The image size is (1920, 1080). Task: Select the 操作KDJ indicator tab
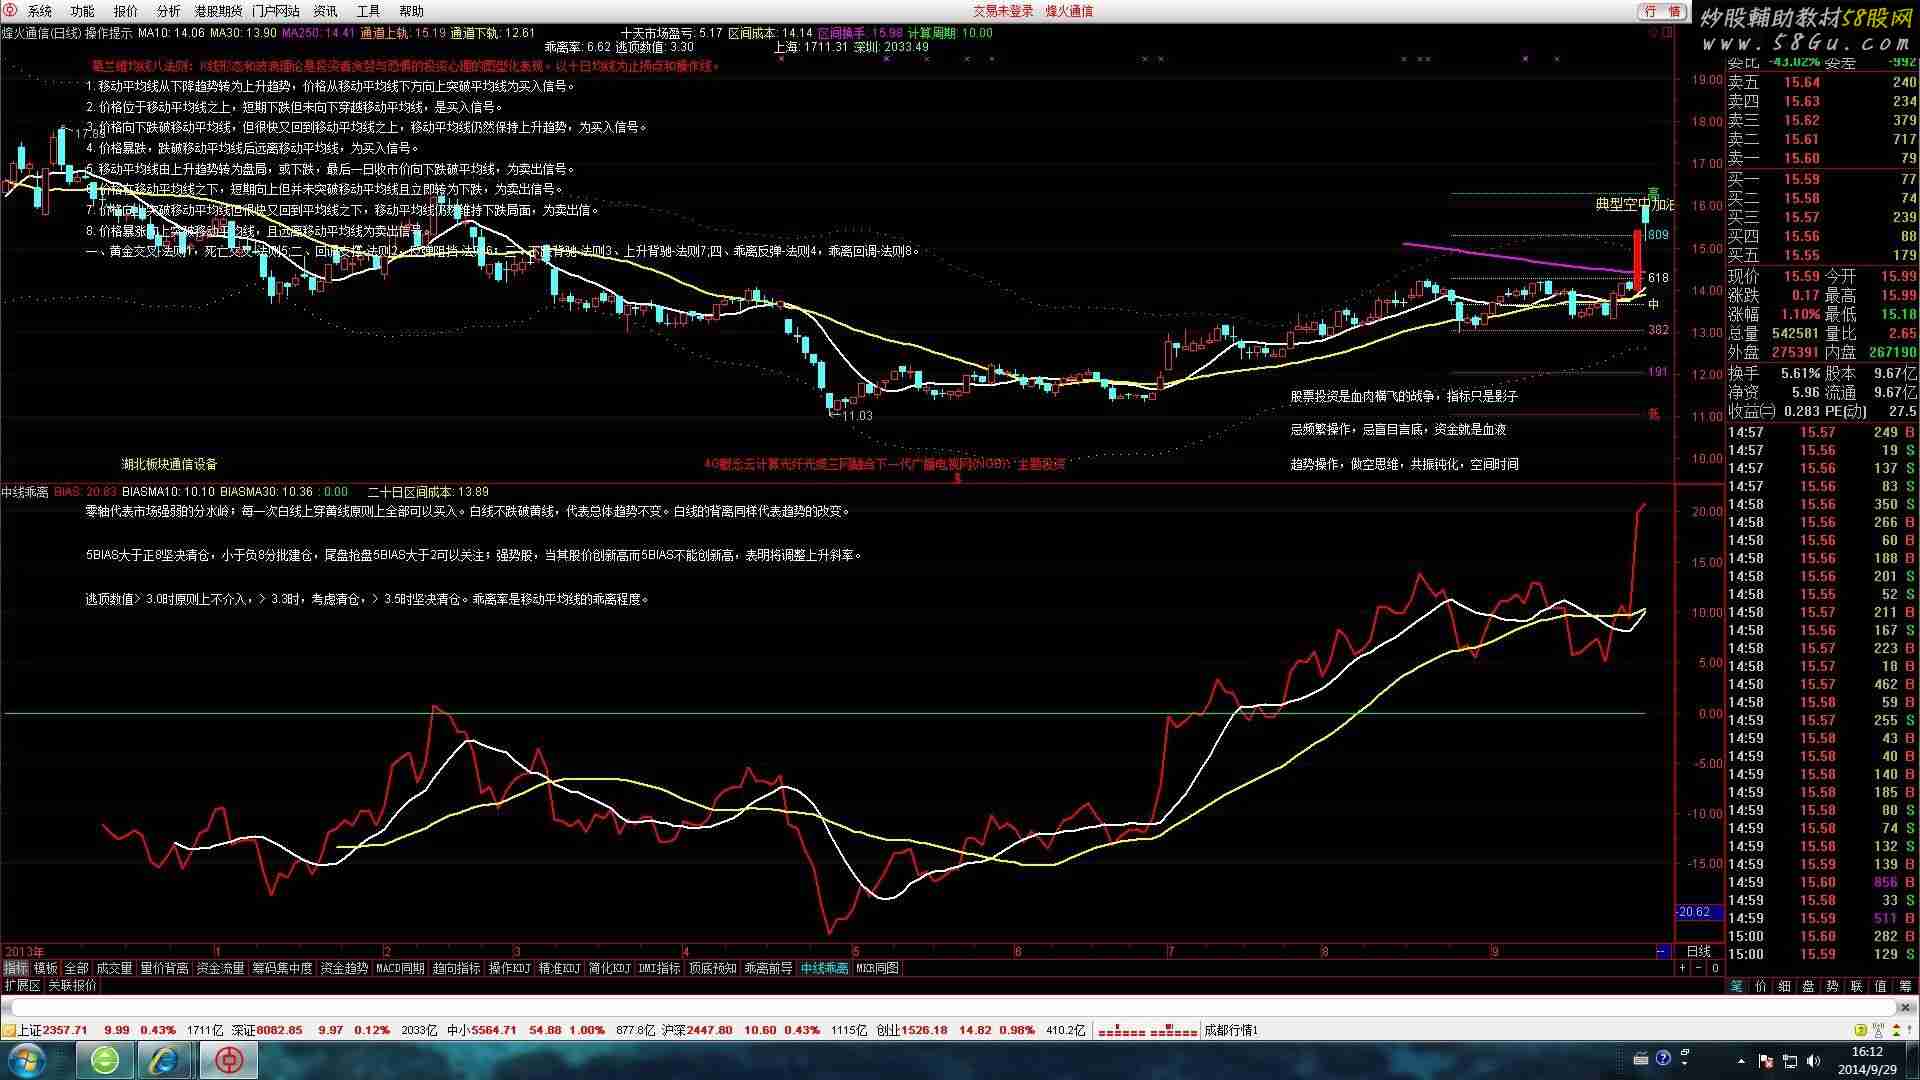pyautogui.click(x=509, y=968)
